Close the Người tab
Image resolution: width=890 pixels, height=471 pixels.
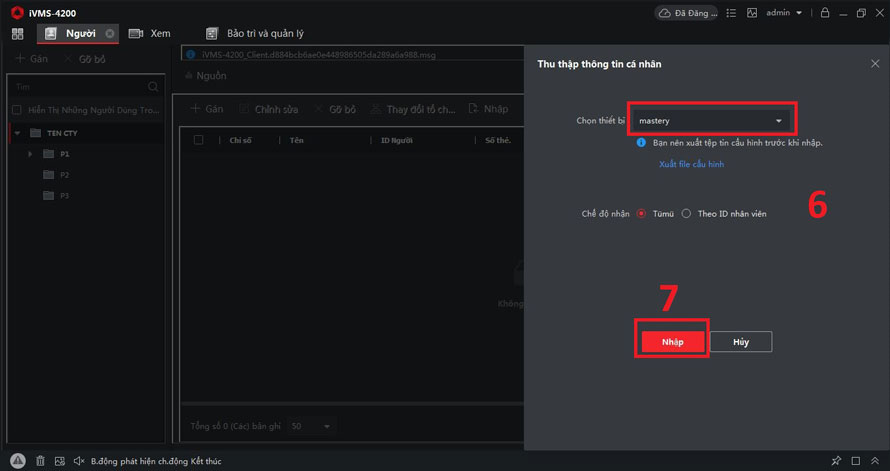coord(110,34)
